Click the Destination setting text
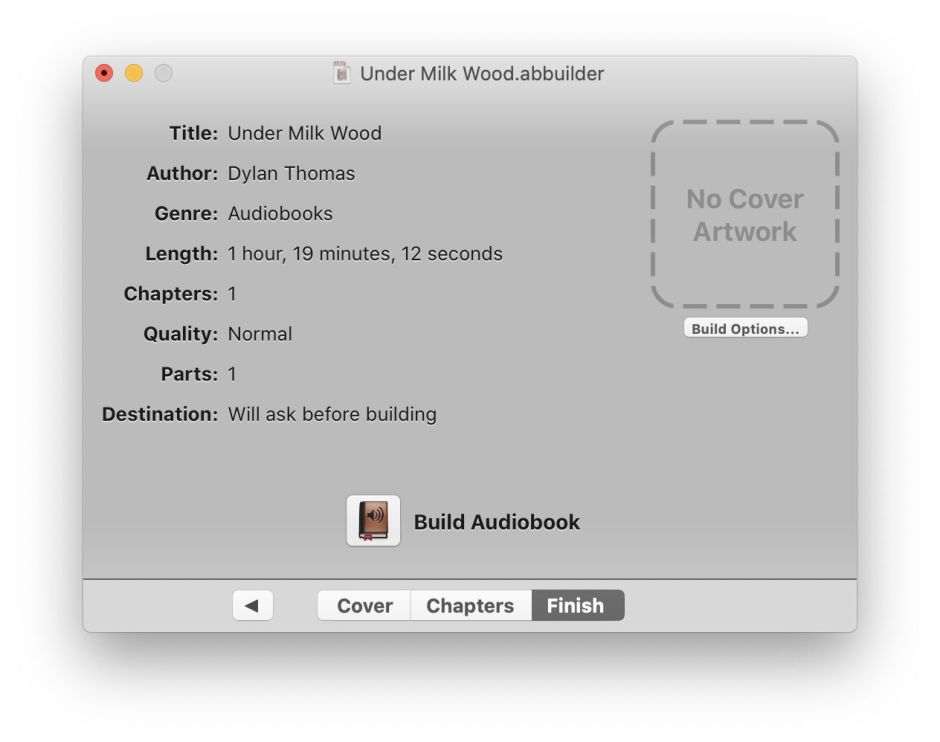Screen dimensions: 940x742 [x=332, y=413]
